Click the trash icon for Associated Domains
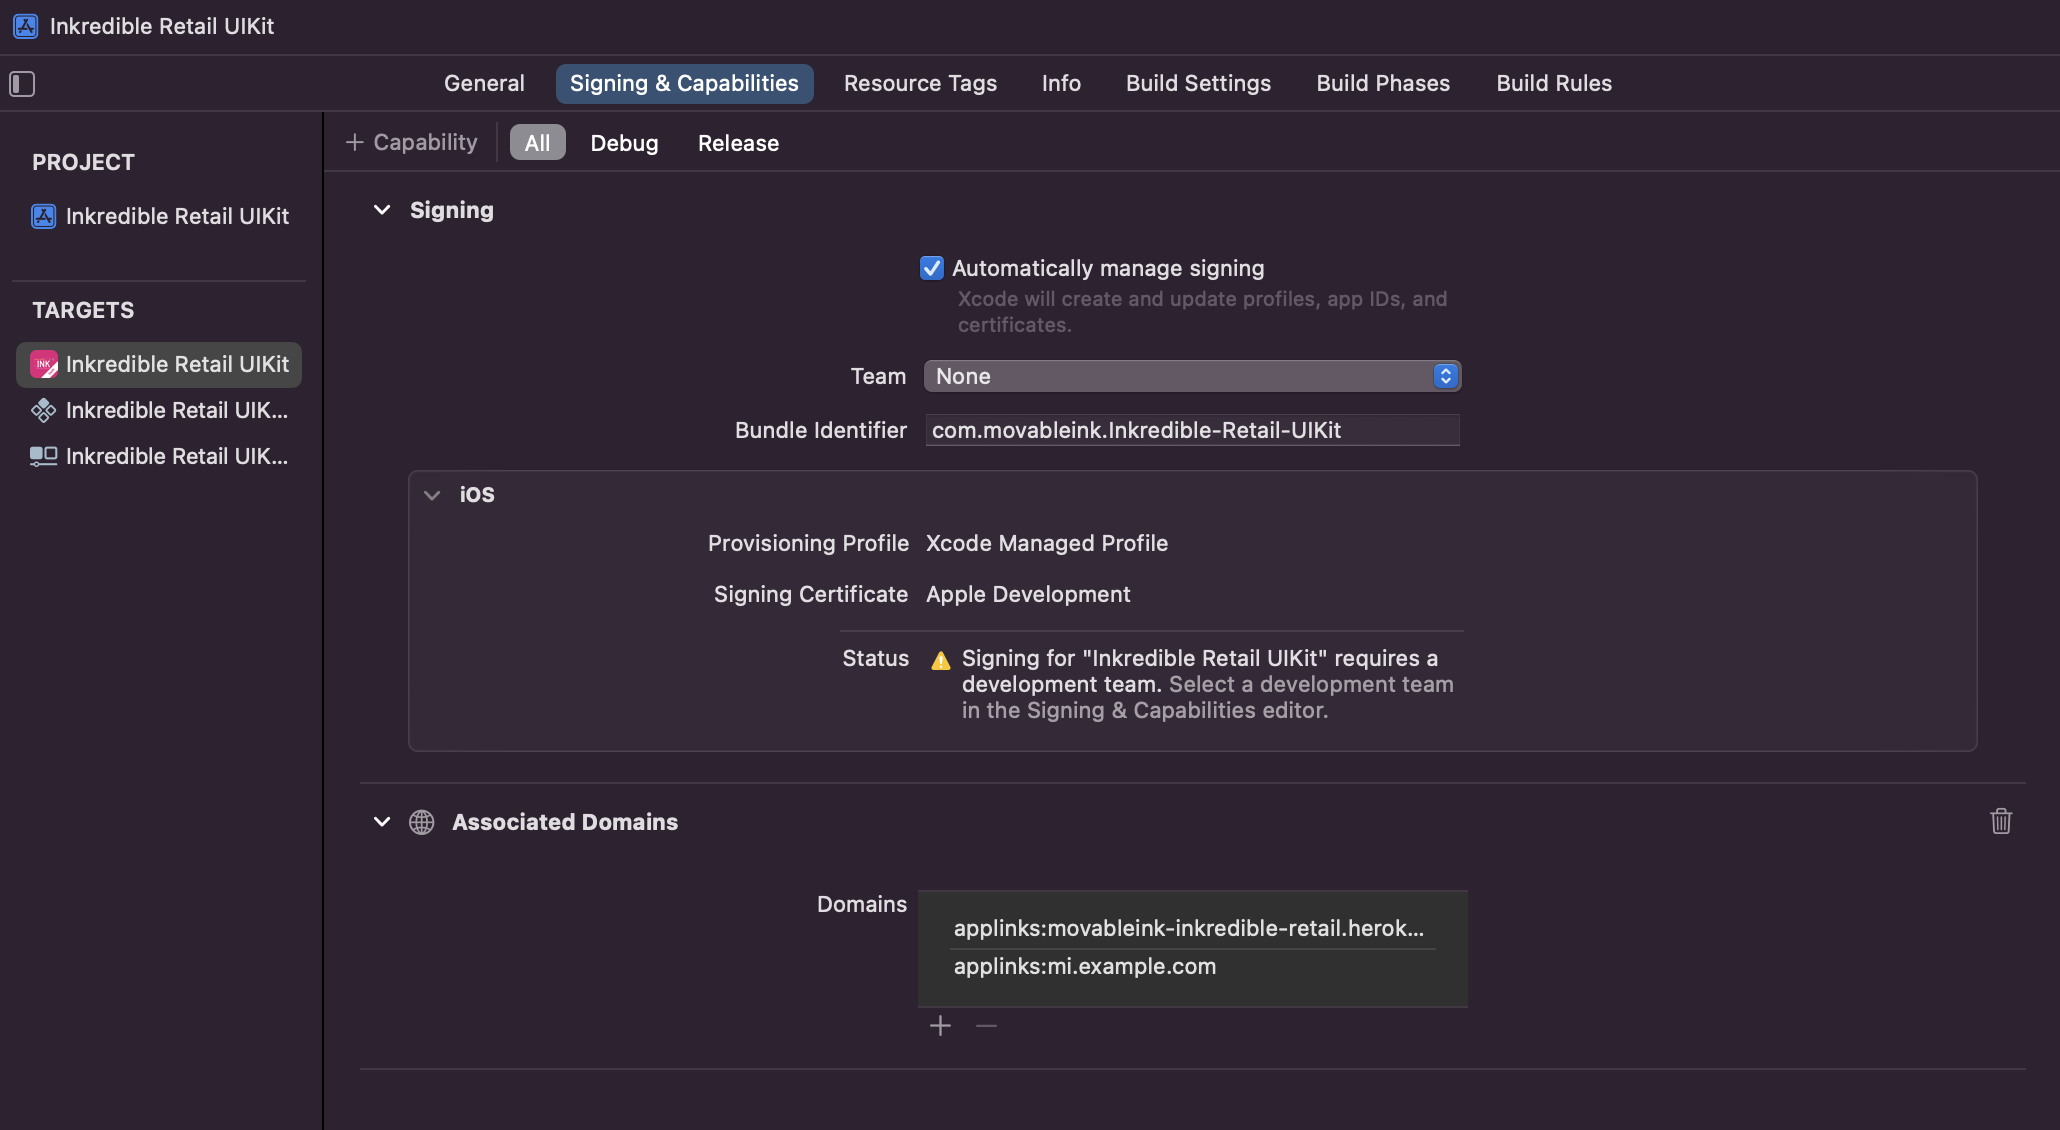This screenshot has width=2060, height=1130. [x=2000, y=821]
